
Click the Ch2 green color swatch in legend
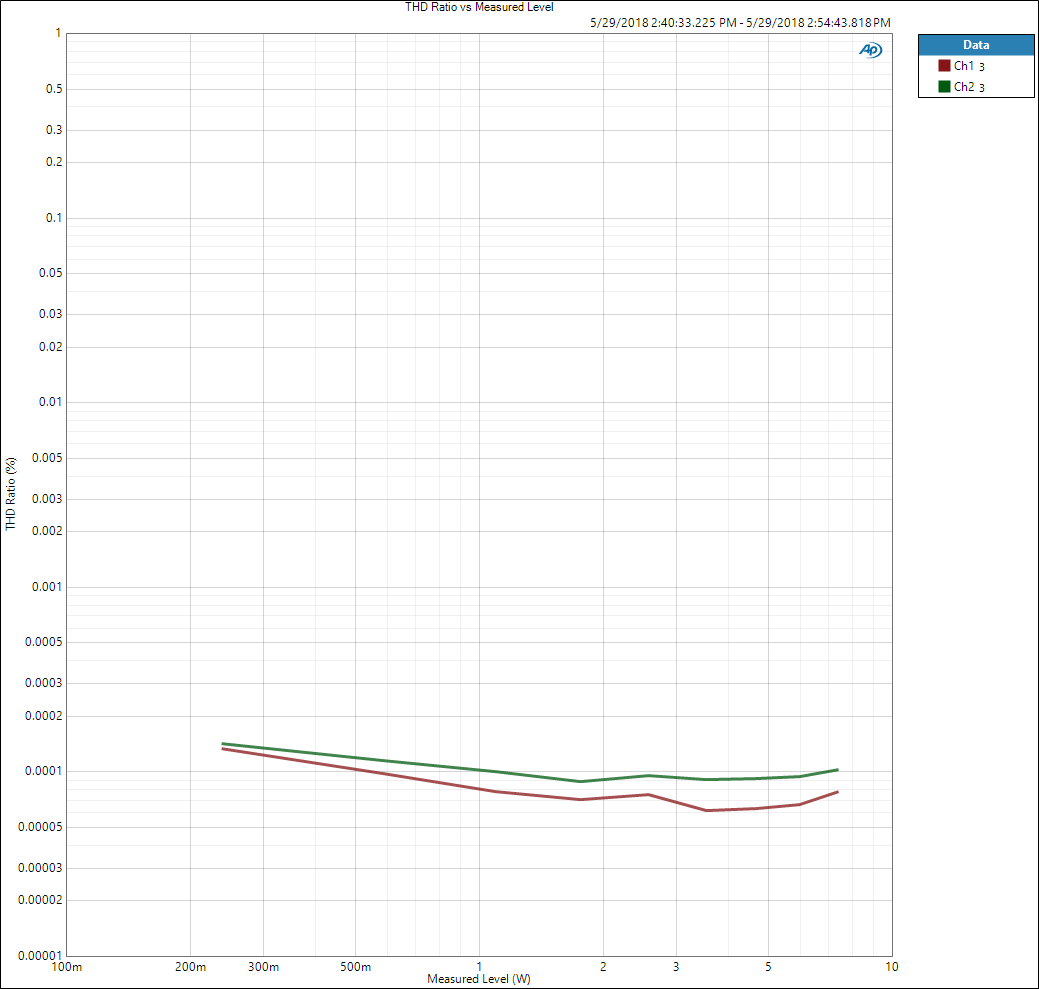[x=944, y=86]
